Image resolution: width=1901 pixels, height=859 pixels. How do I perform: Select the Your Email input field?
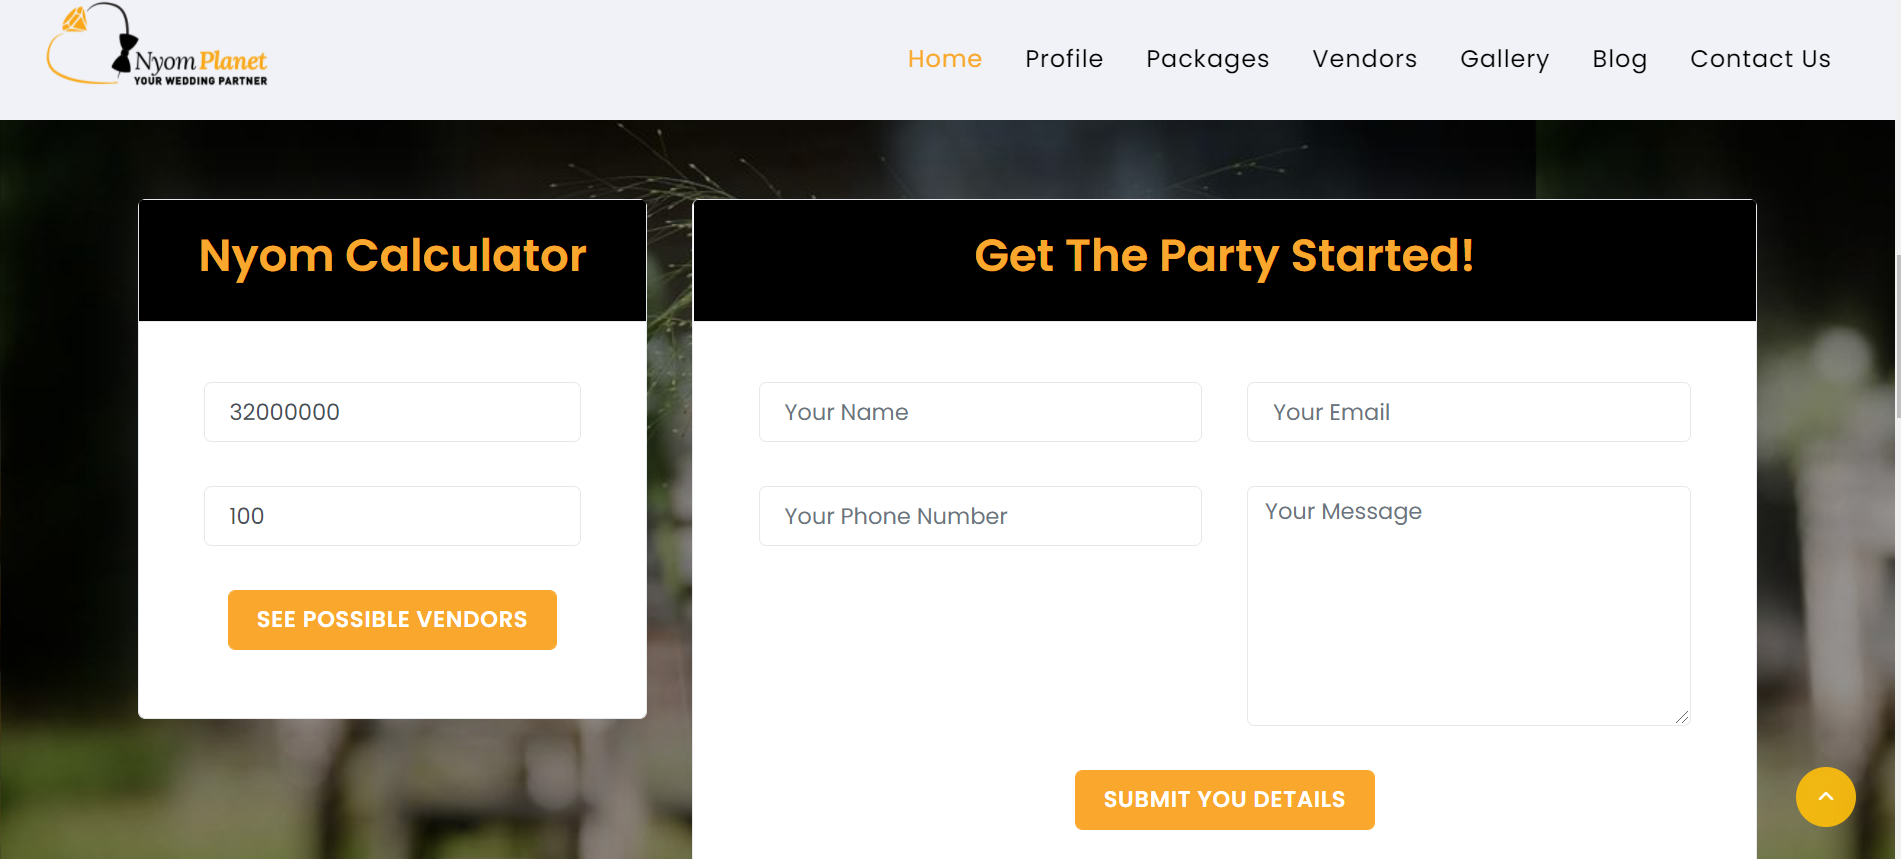tap(1468, 412)
